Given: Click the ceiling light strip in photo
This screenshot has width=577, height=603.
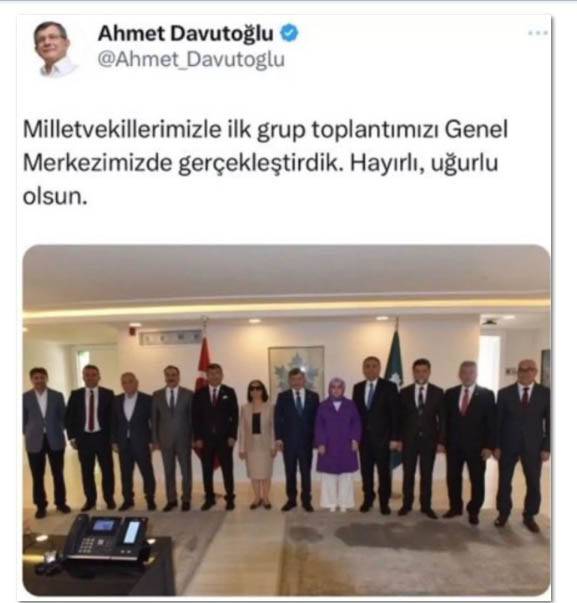Looking at the screenshot, I should 286,310.
